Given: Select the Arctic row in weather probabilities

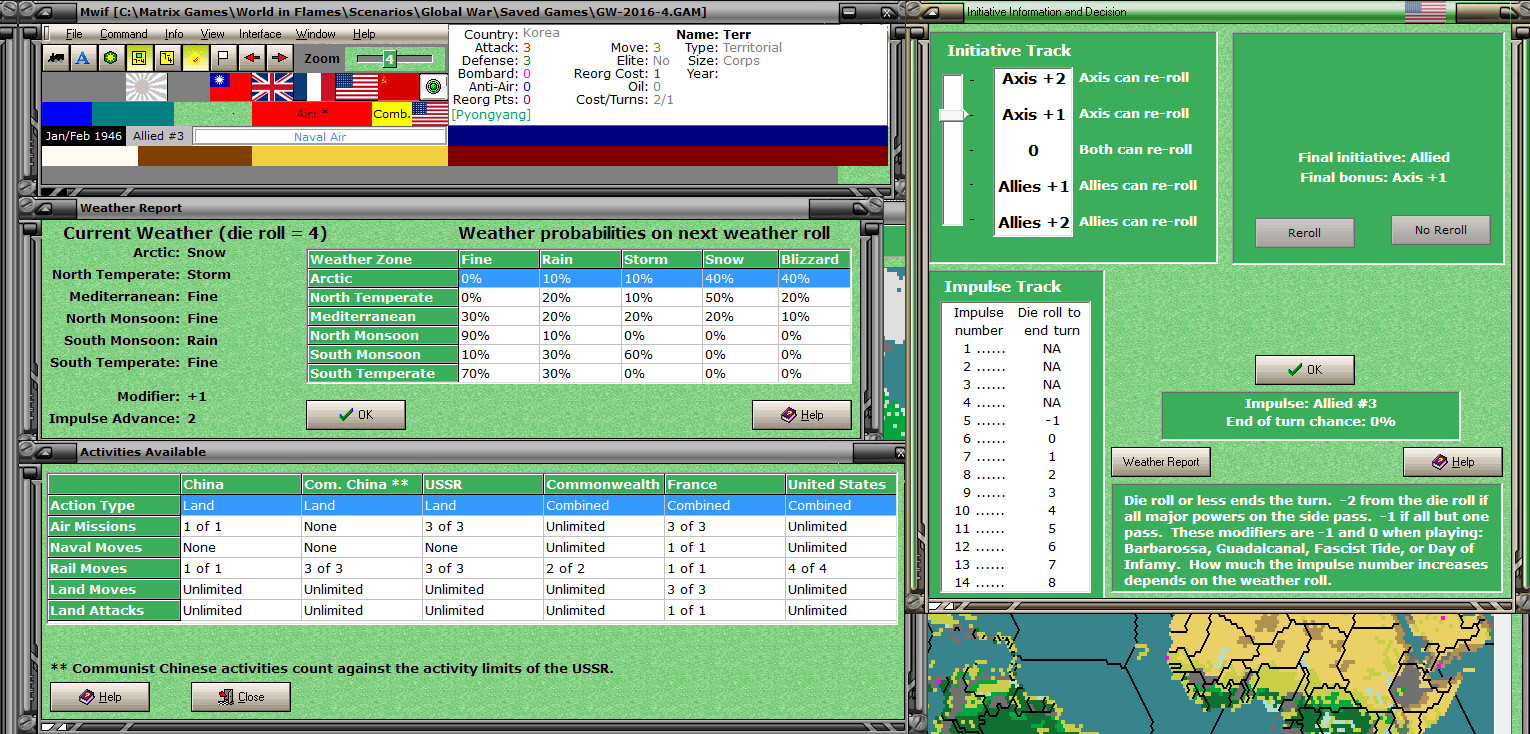Looking at the screenshot, I should tap(579, 279).
